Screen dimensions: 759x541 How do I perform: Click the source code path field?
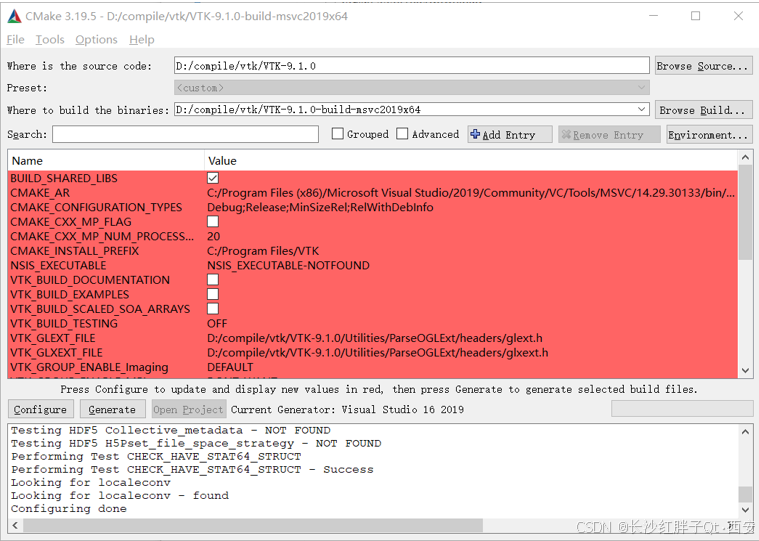411,65
